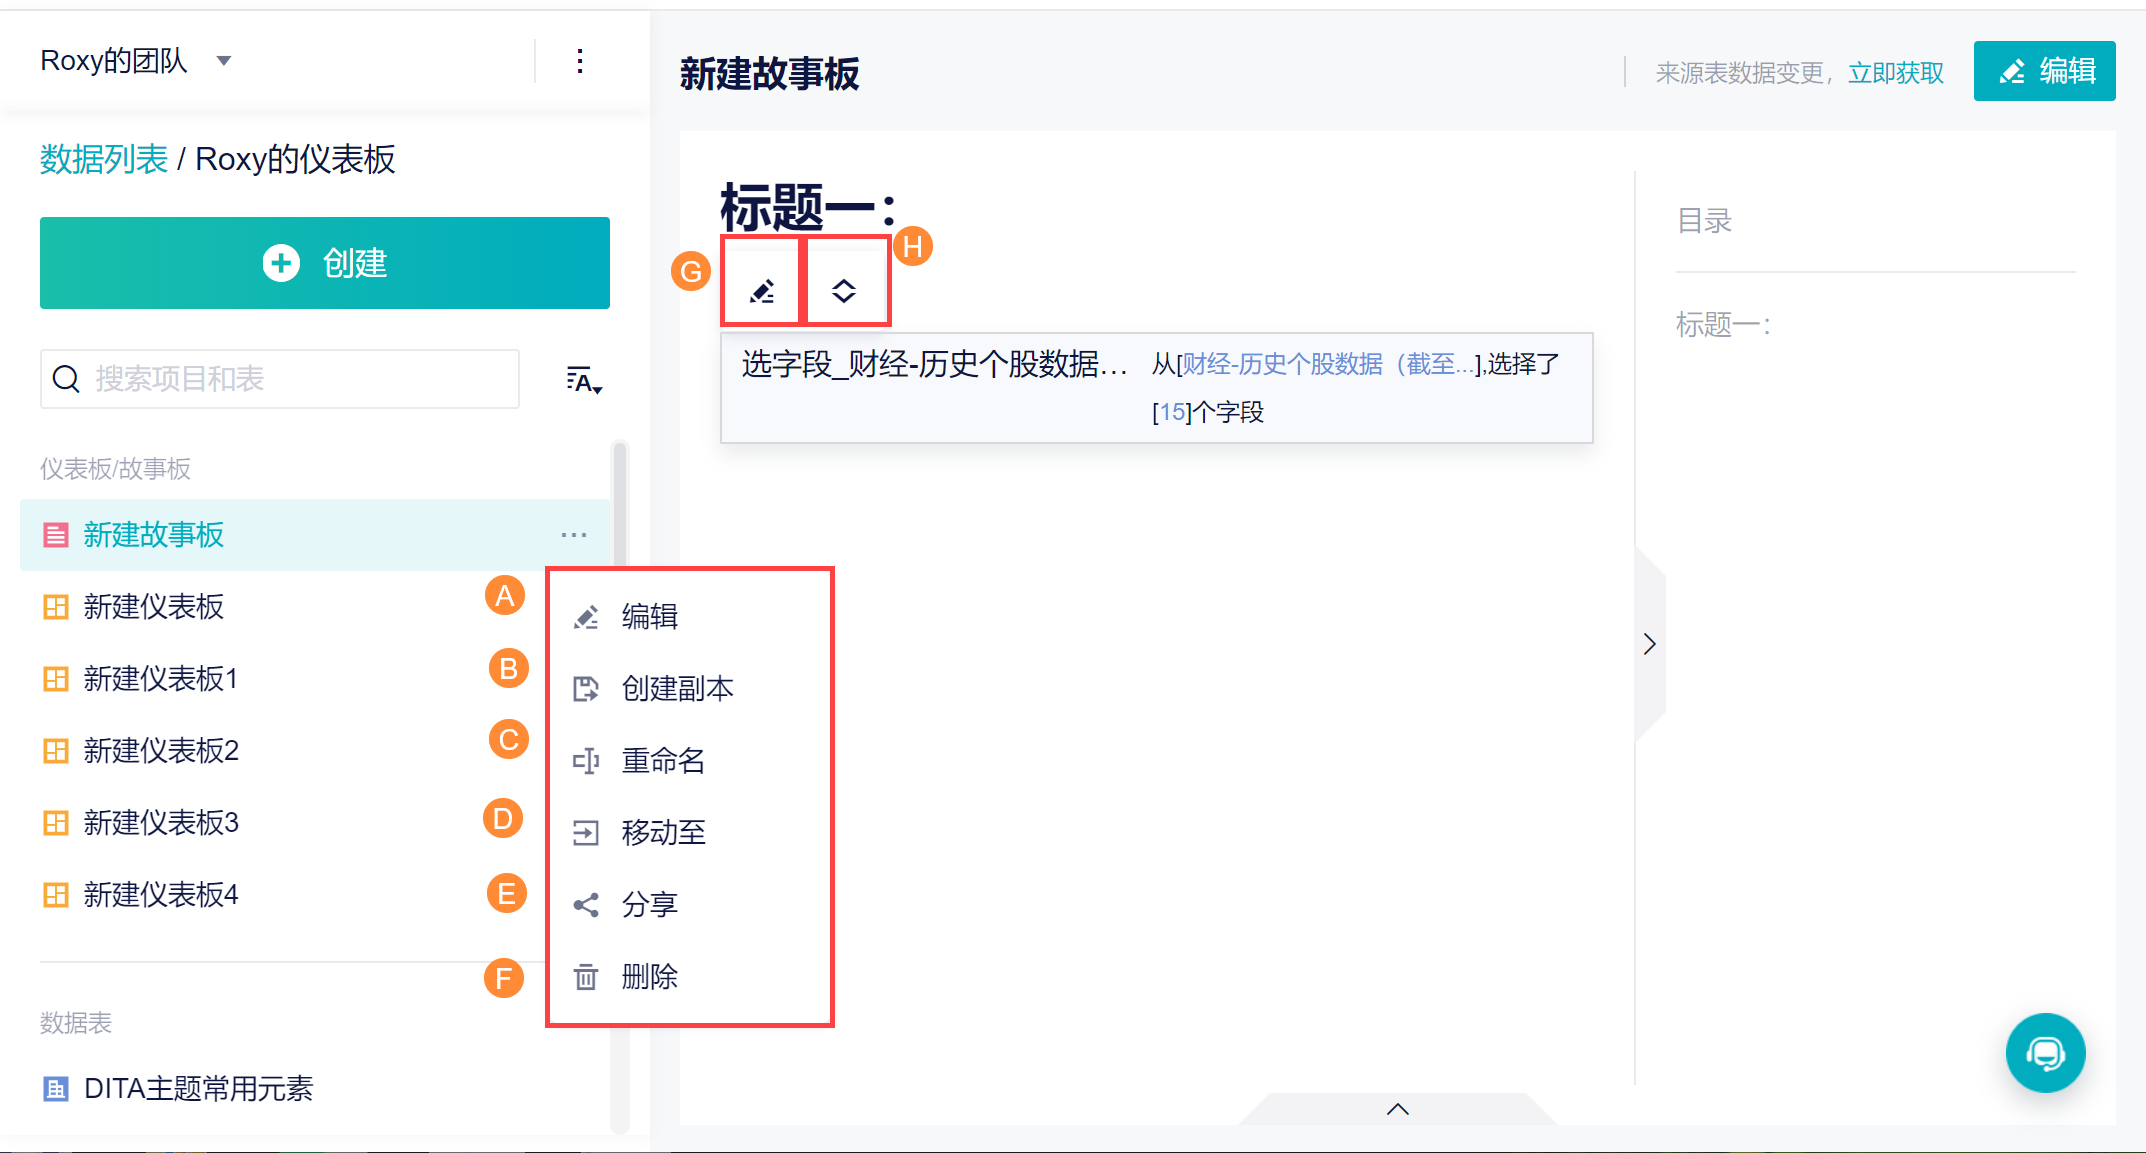Screen dimensions: 2146x1153
Task: Expand the bottom panel chevron
Action: 1397,1109
